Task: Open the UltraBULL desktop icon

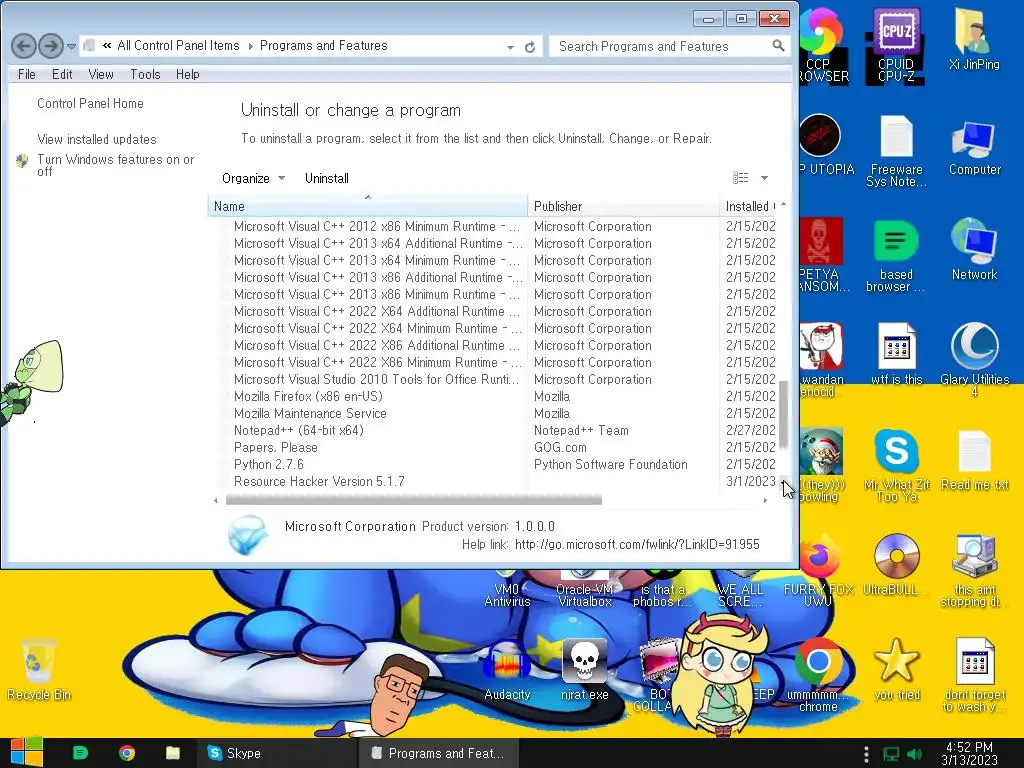Action: click(x=896, y=565)
